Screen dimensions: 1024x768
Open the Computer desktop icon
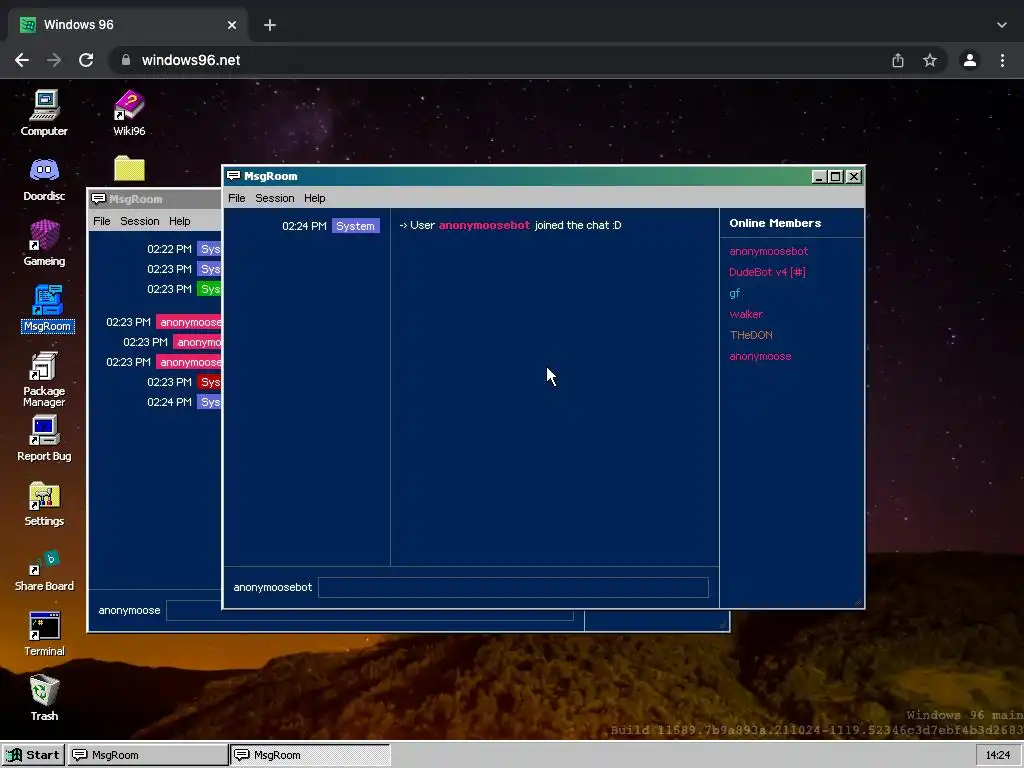(44, 113)
